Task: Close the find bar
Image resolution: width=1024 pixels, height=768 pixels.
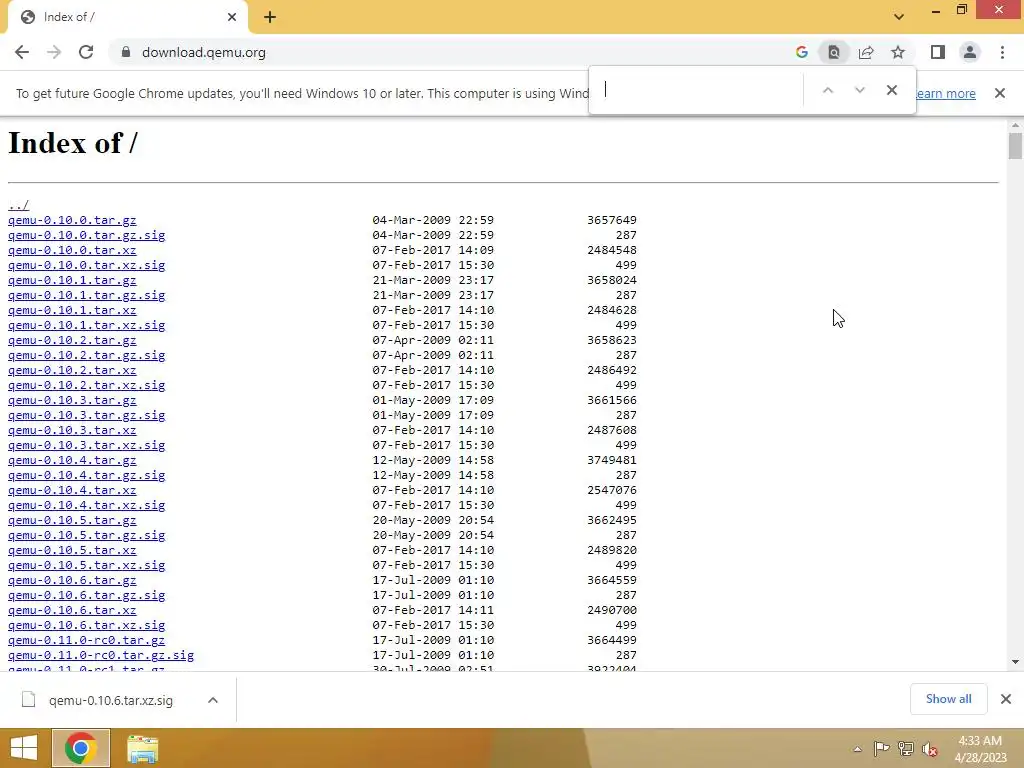Action: click(891, 90)
